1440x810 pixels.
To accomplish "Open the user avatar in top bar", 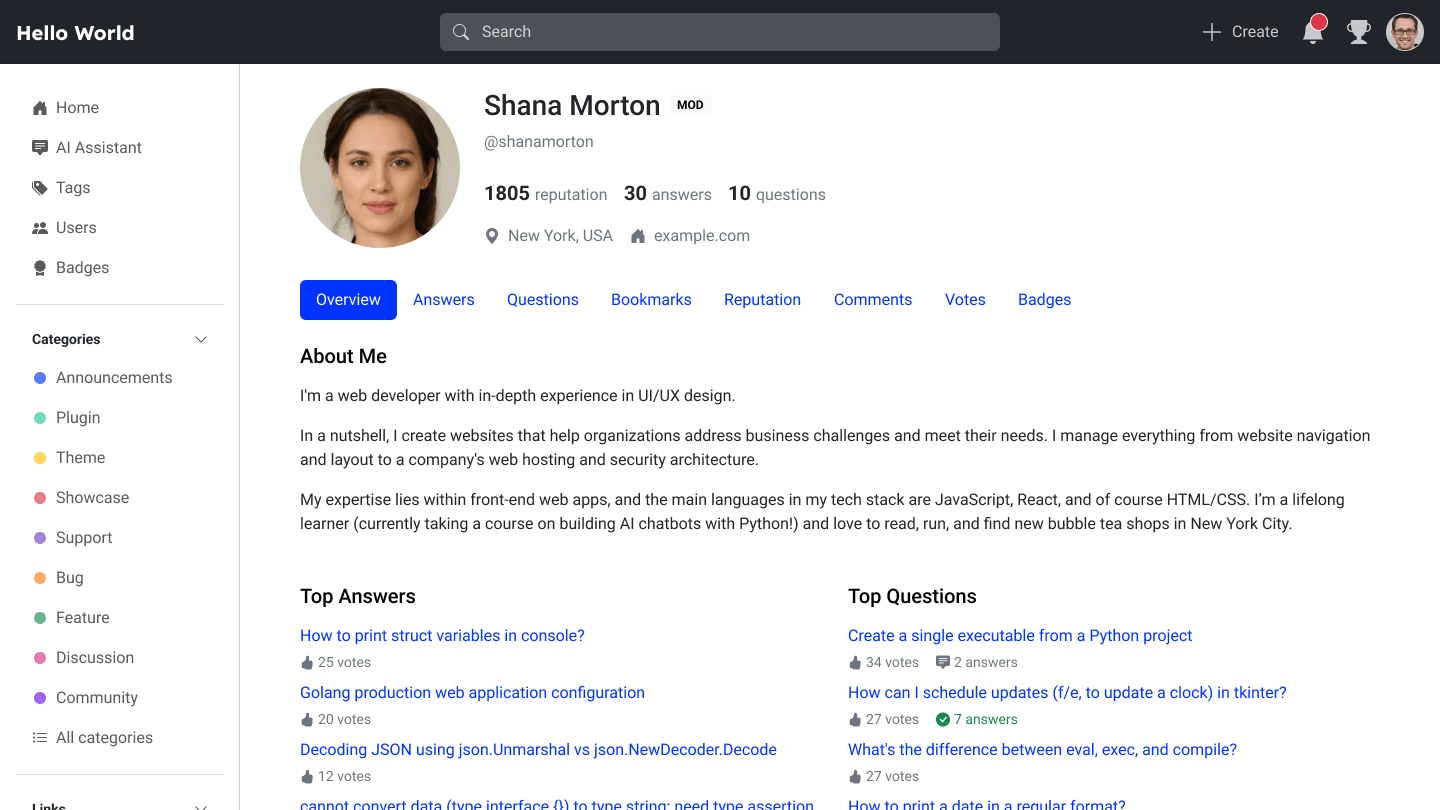I will coord(1405,31).
